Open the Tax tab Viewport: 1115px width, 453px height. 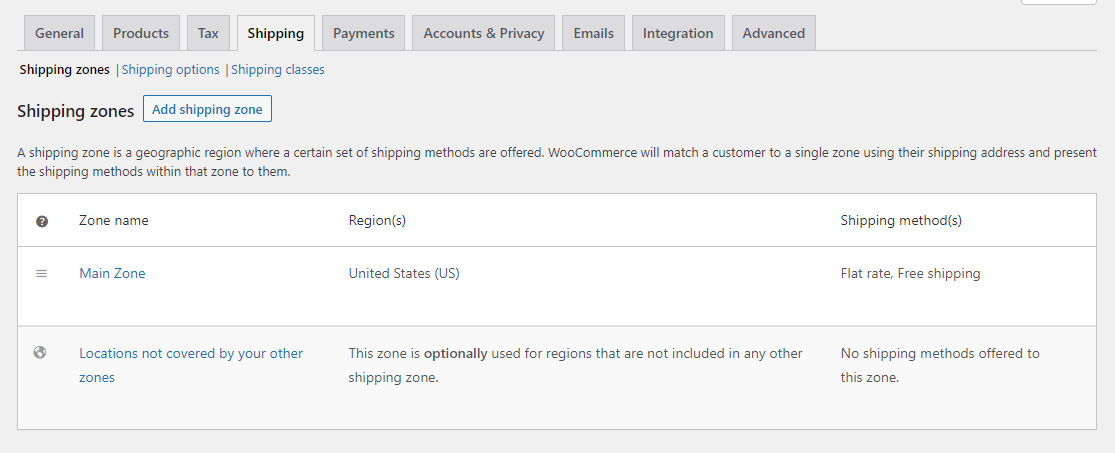click(208, 33)
